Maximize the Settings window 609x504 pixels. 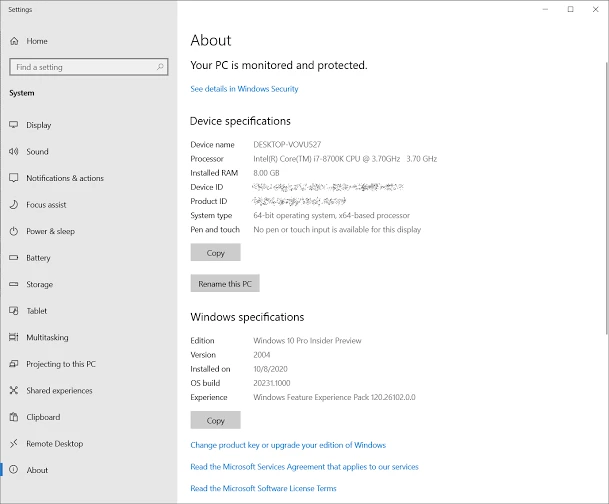click(x=570, y=9)
